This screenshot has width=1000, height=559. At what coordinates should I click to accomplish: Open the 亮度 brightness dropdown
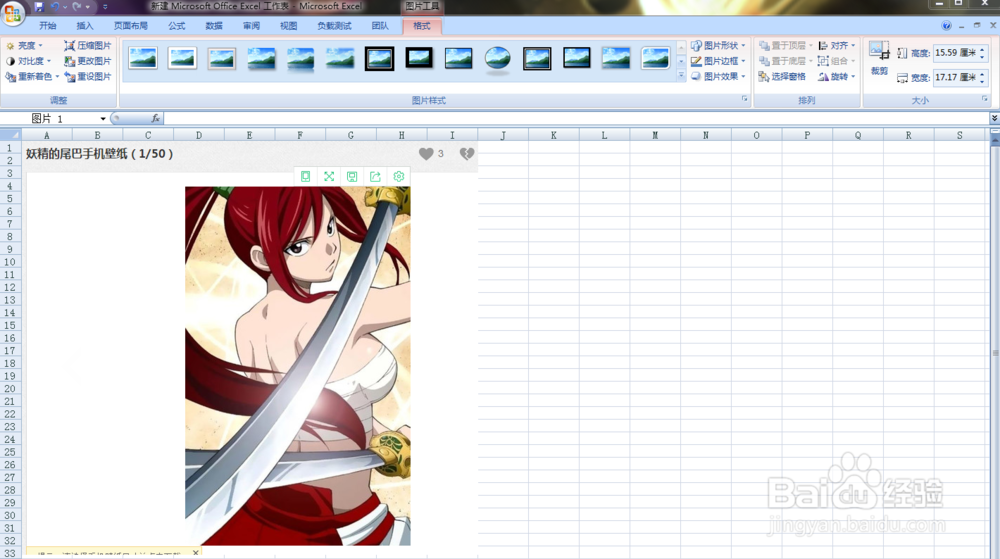pyautogui.click(x=24, y=46)
